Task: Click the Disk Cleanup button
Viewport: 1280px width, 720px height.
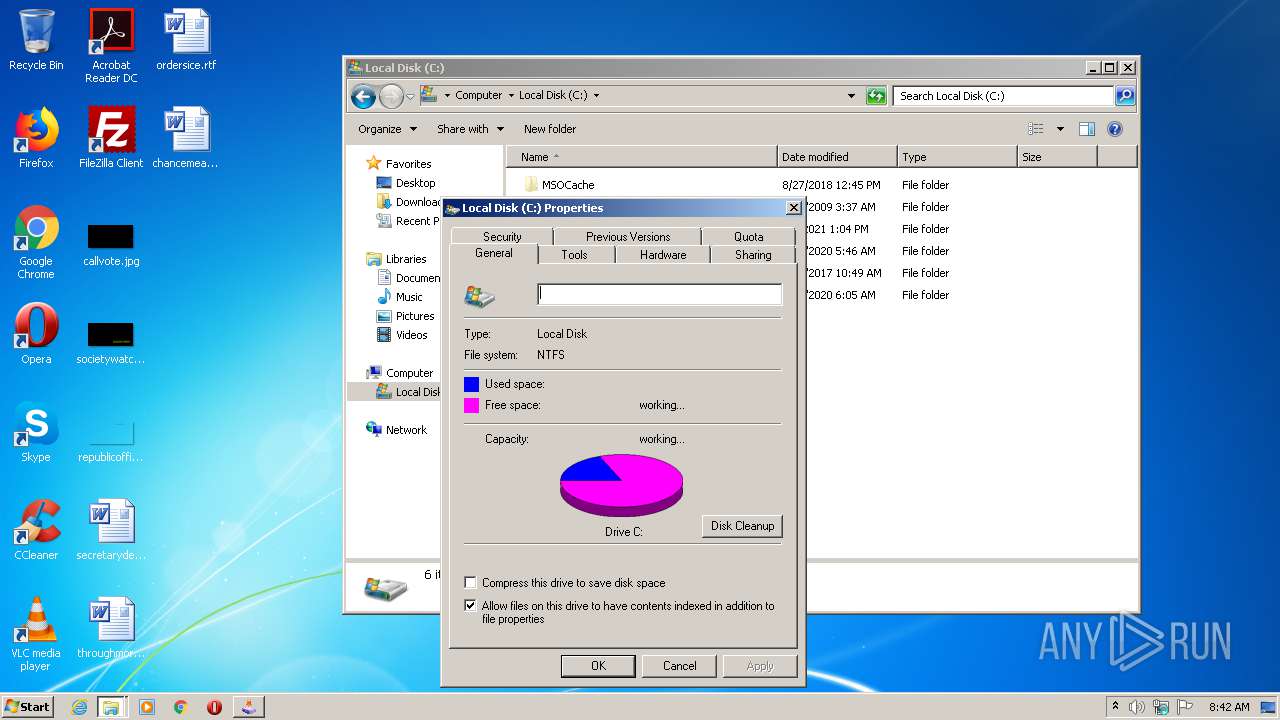Action: 742,526
